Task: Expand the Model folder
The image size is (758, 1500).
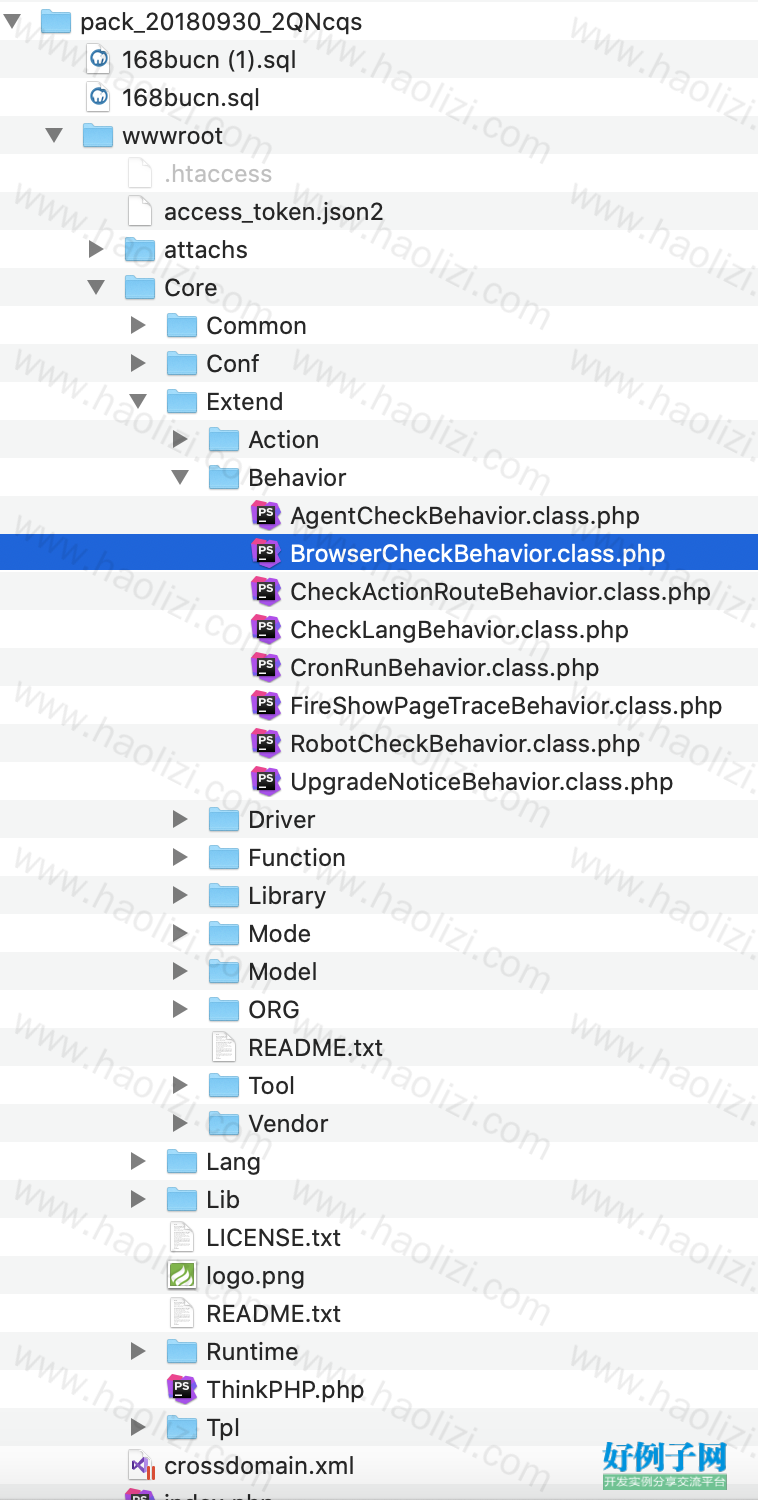Action: coord(180,971)
